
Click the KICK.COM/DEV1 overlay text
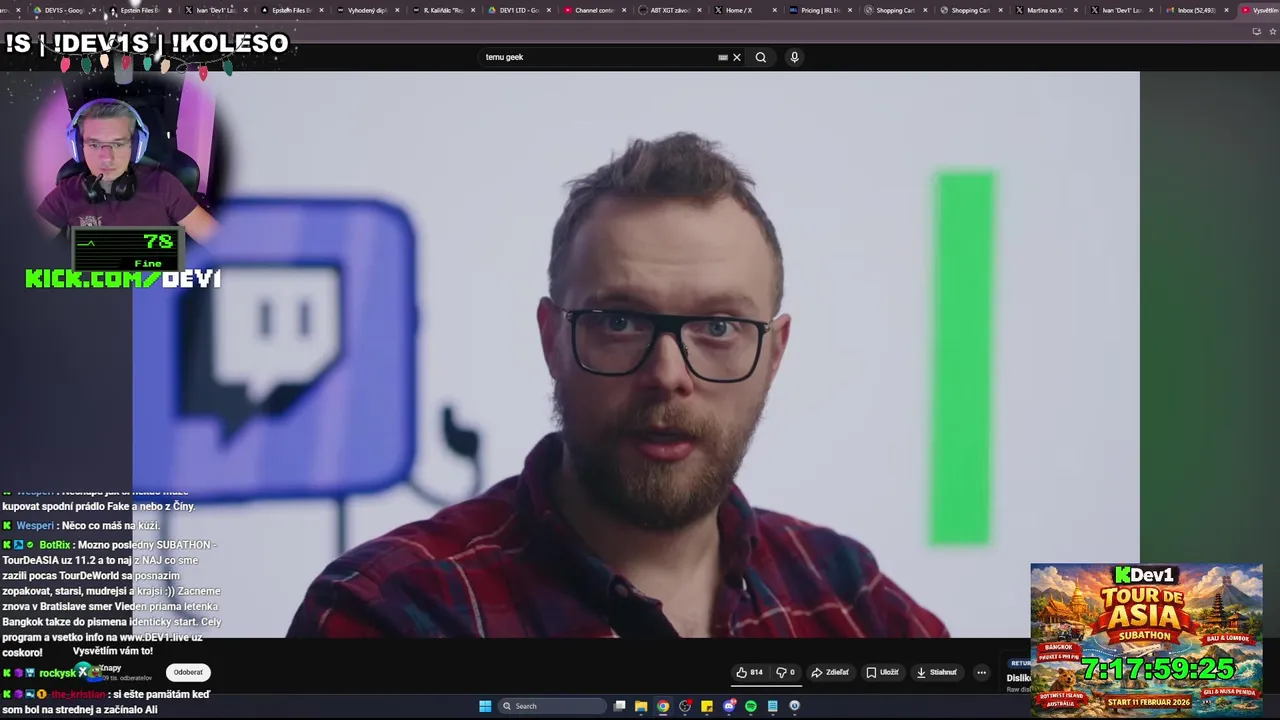pos(123,279)
